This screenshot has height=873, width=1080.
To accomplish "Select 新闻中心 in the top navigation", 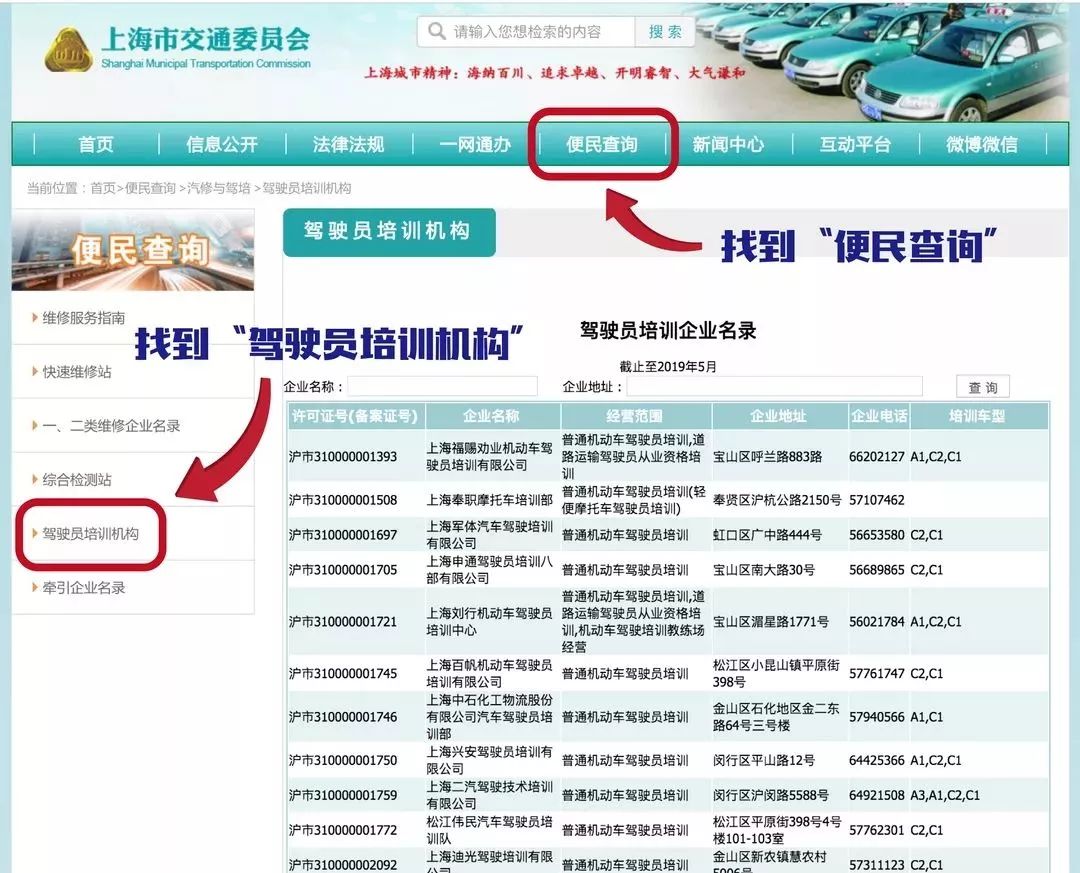I will (729, 144).
